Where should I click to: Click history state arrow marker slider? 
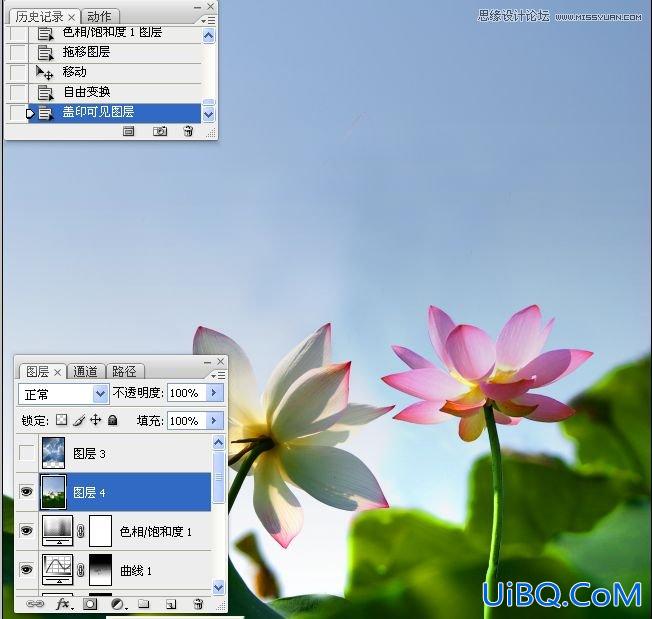(30, 113)
